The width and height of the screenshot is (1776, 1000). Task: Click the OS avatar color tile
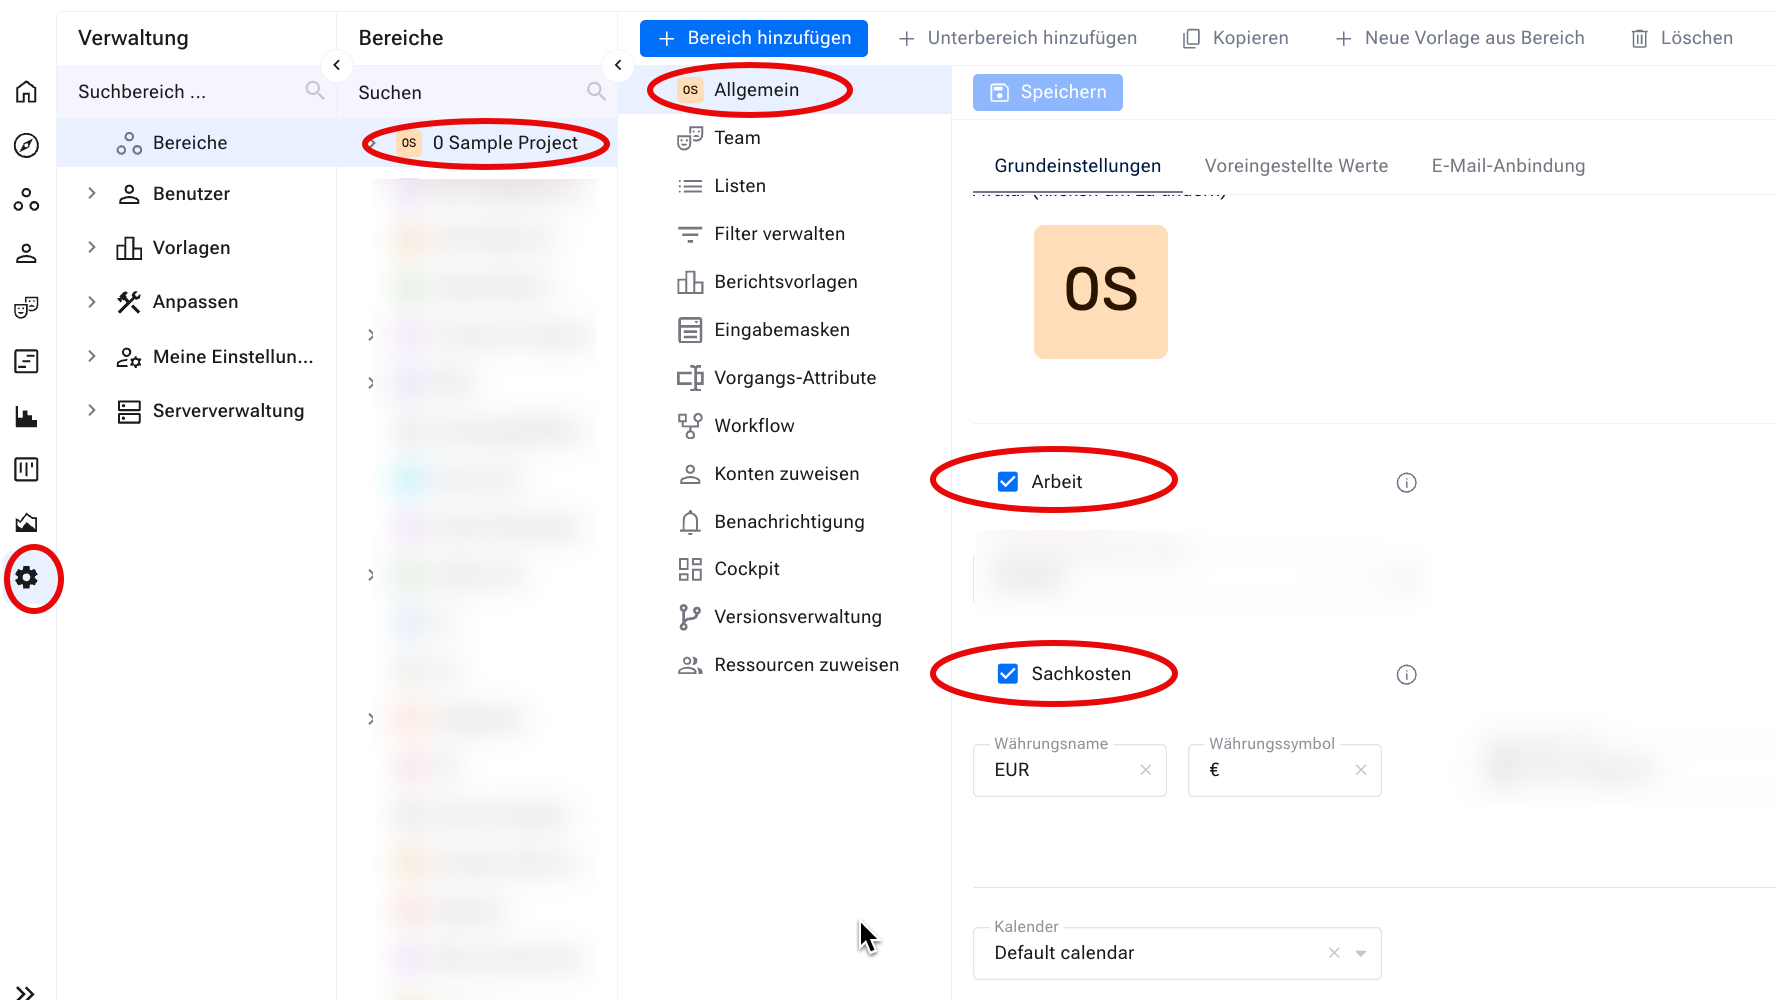(x=1100, y=291)
